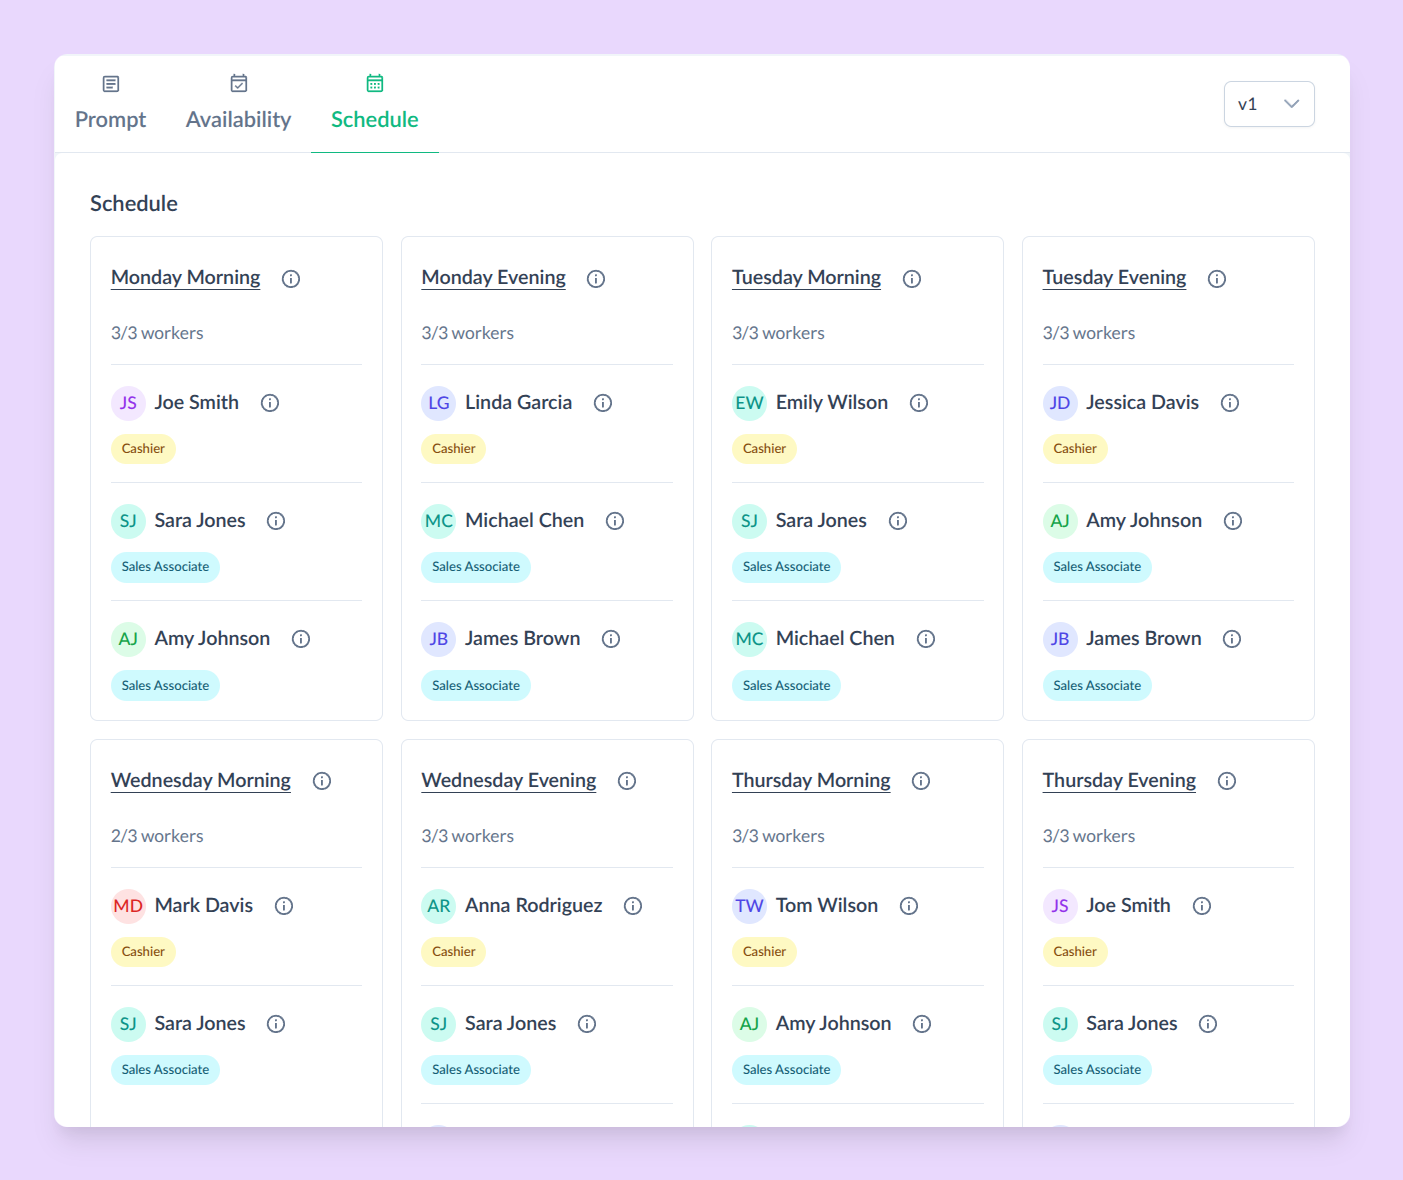The height and width of the screenshot is (1180, 1403).
Task: View info for James Brown in Tuesday Evening
Action: click(x=1232, y=639)
